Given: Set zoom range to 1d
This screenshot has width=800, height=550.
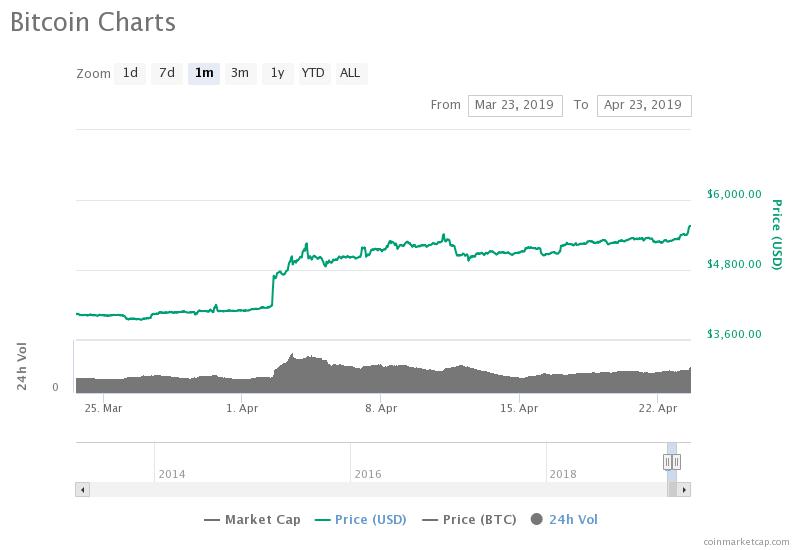Looking at the screenshot, I should [x=130, y=73].
